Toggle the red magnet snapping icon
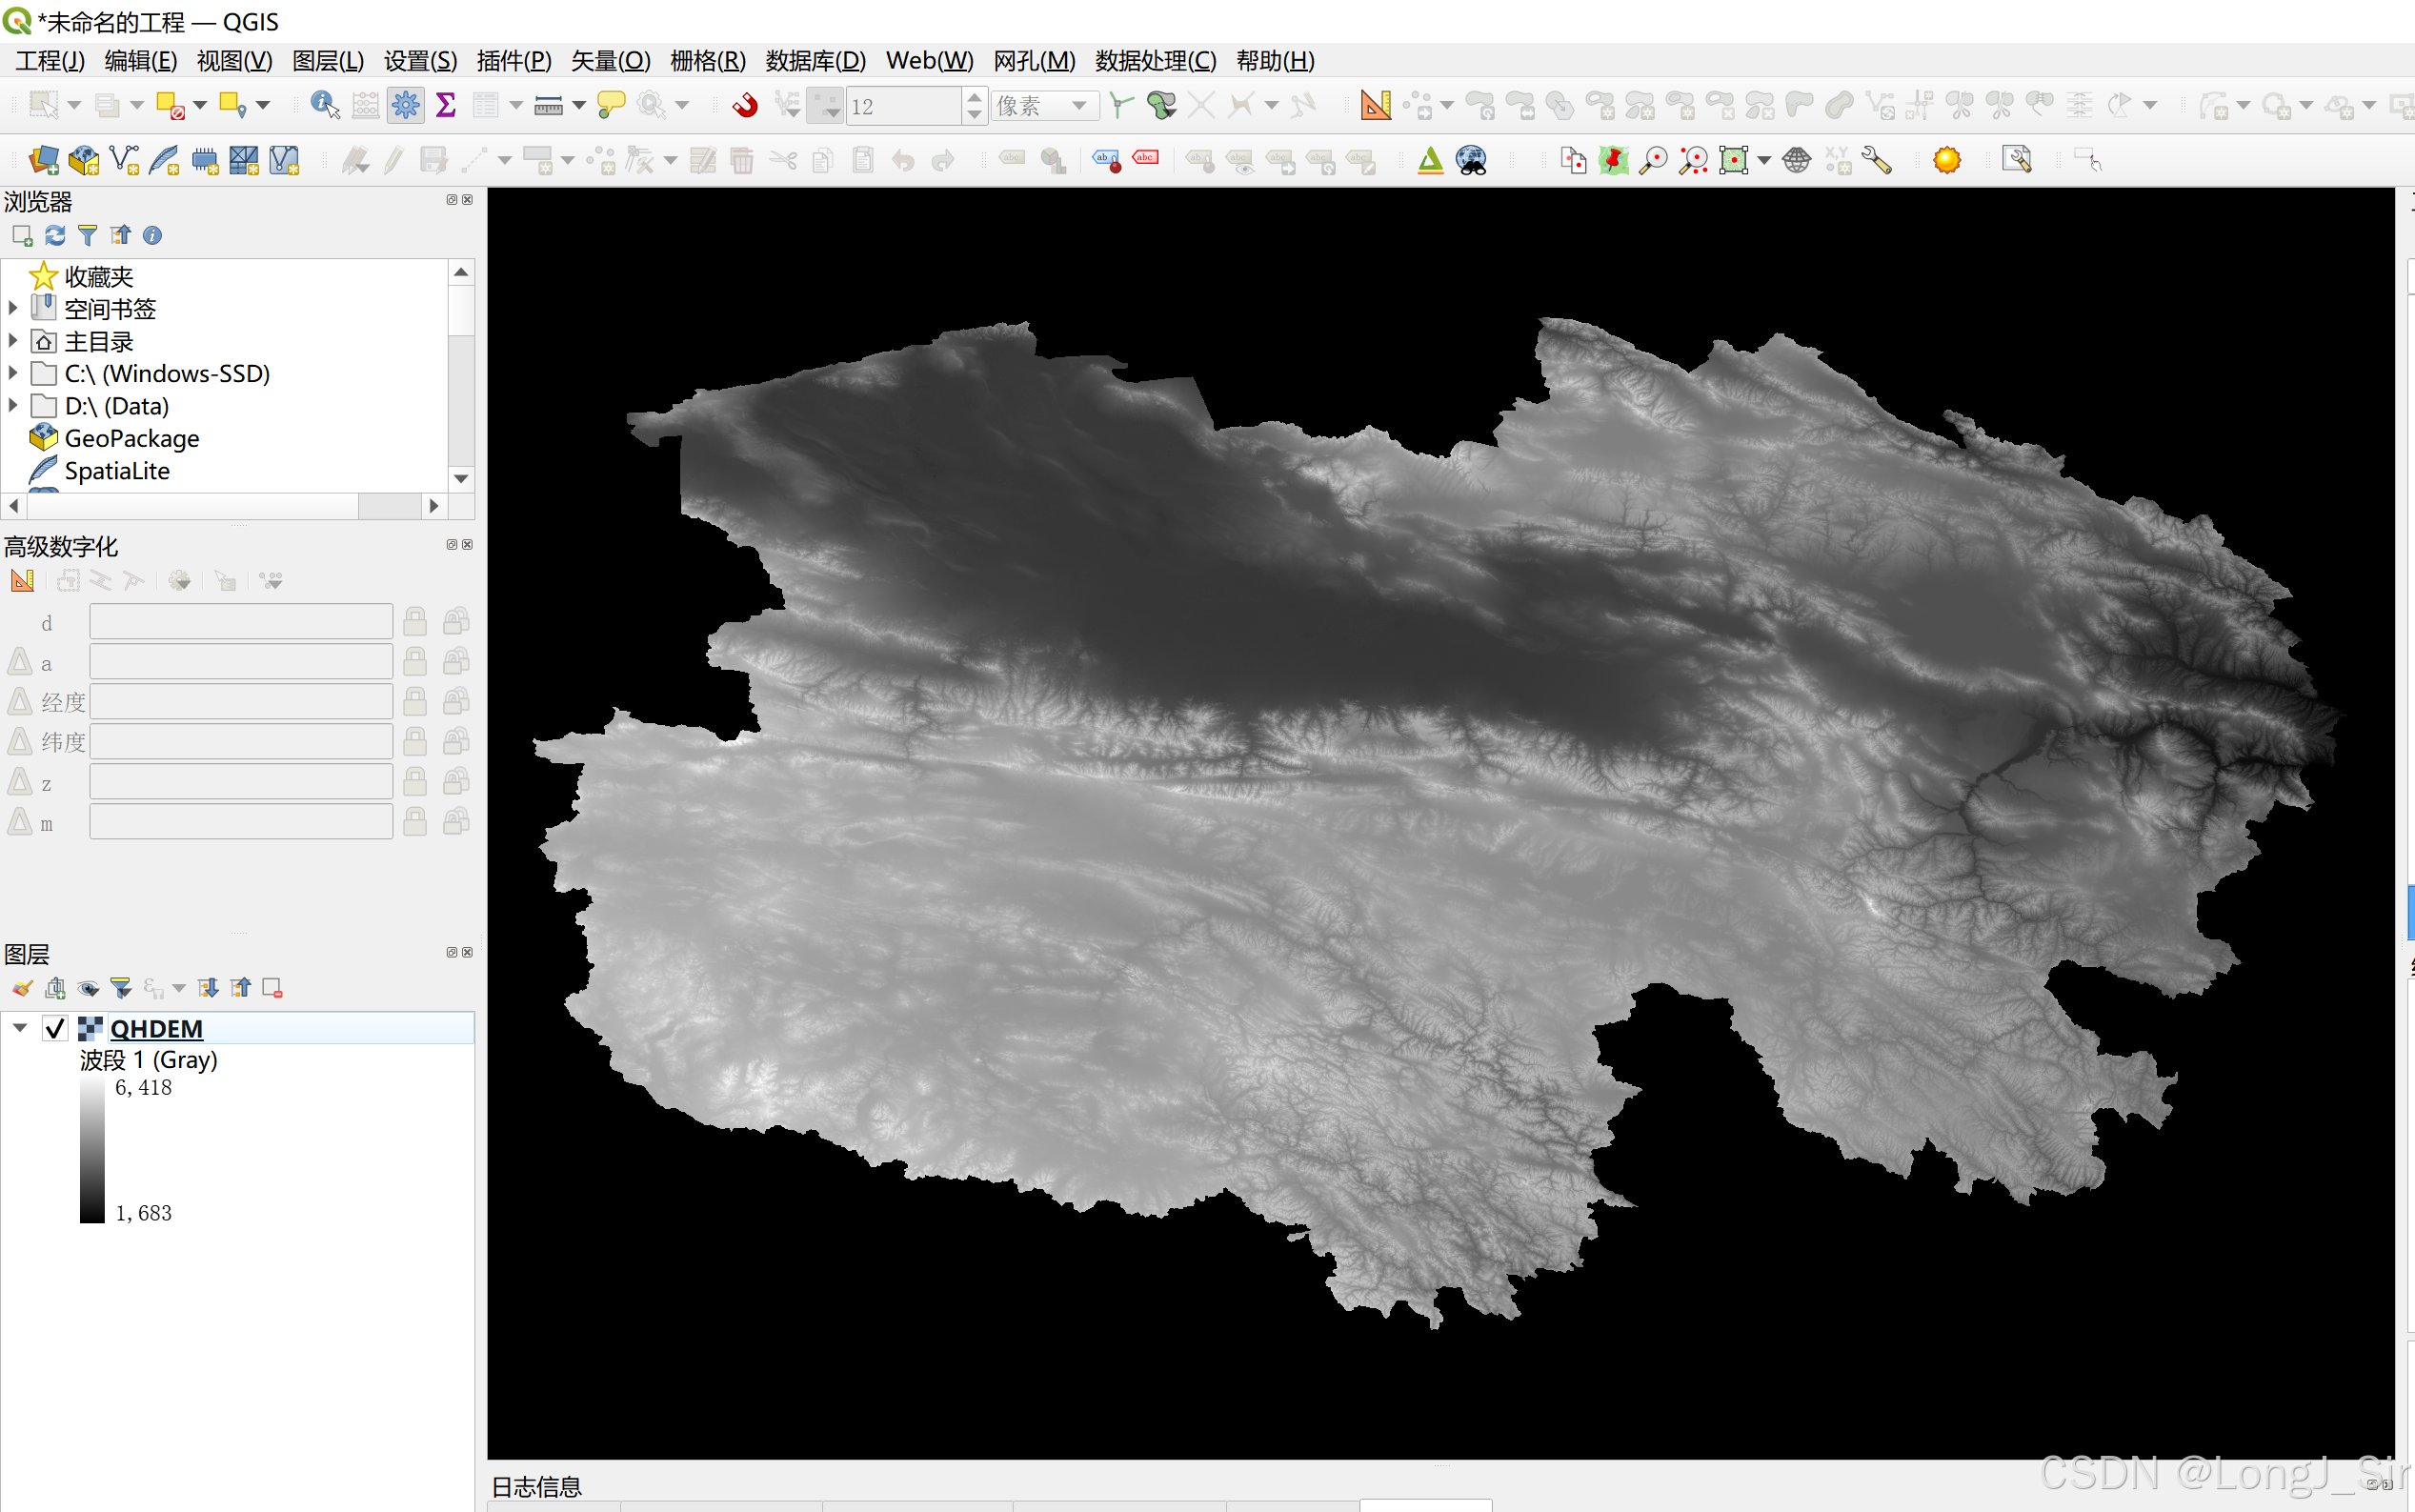 click(745, 104)
